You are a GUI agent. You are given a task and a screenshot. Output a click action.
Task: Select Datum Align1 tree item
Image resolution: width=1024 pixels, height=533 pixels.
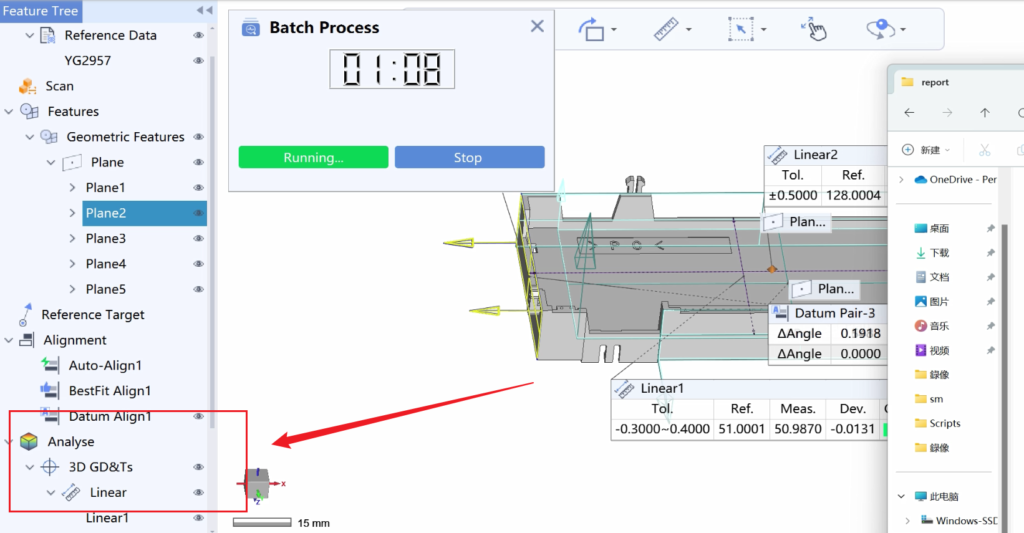[110, 416]
